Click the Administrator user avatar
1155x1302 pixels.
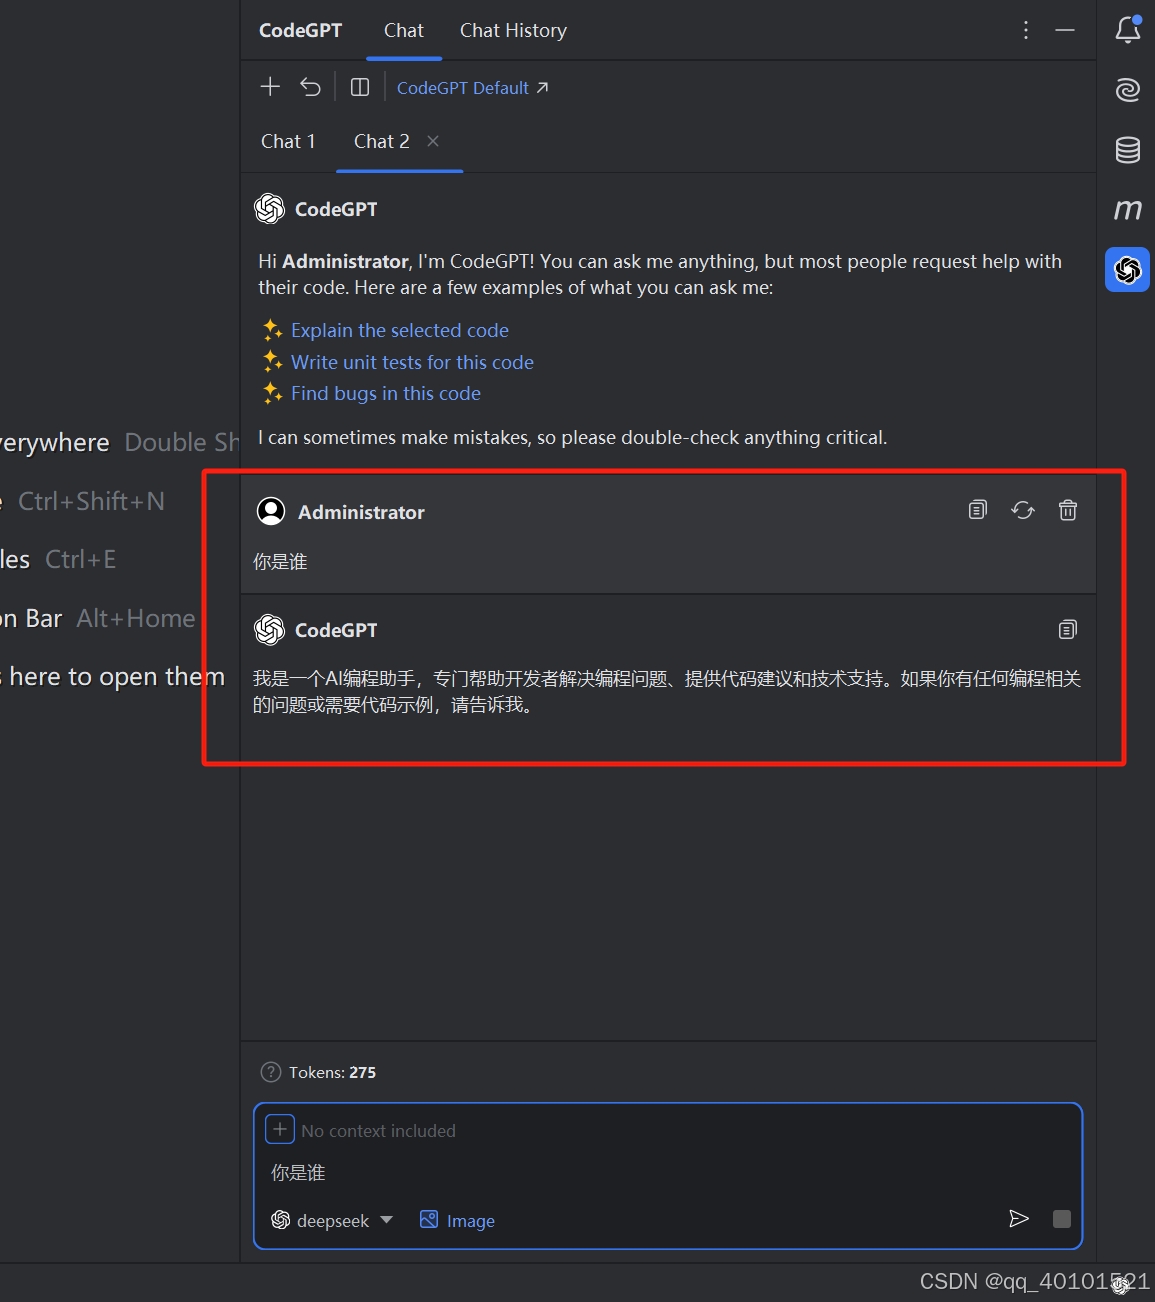point(271,512)
